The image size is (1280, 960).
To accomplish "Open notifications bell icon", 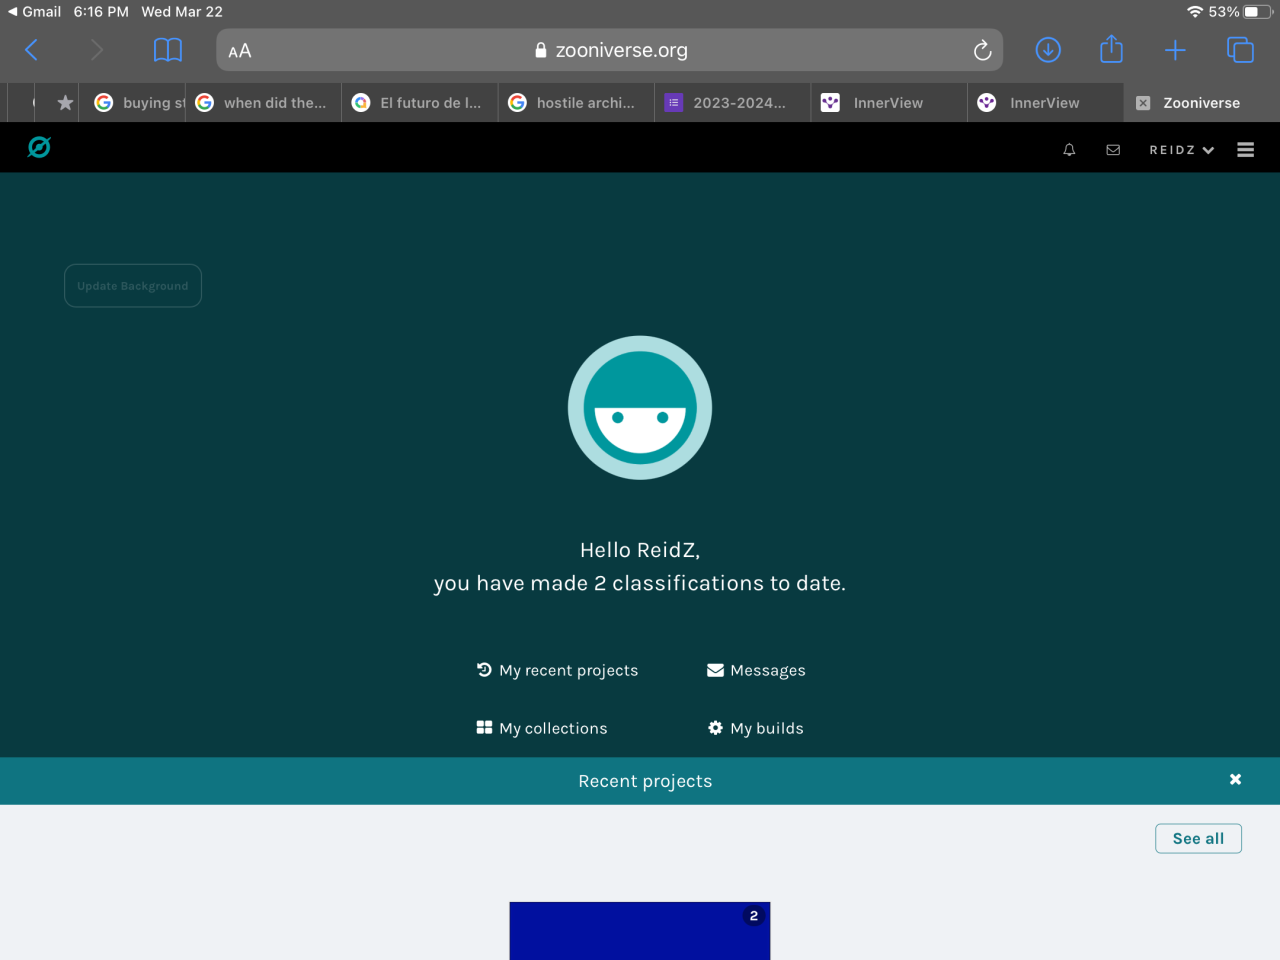I will pos(1069,150).
